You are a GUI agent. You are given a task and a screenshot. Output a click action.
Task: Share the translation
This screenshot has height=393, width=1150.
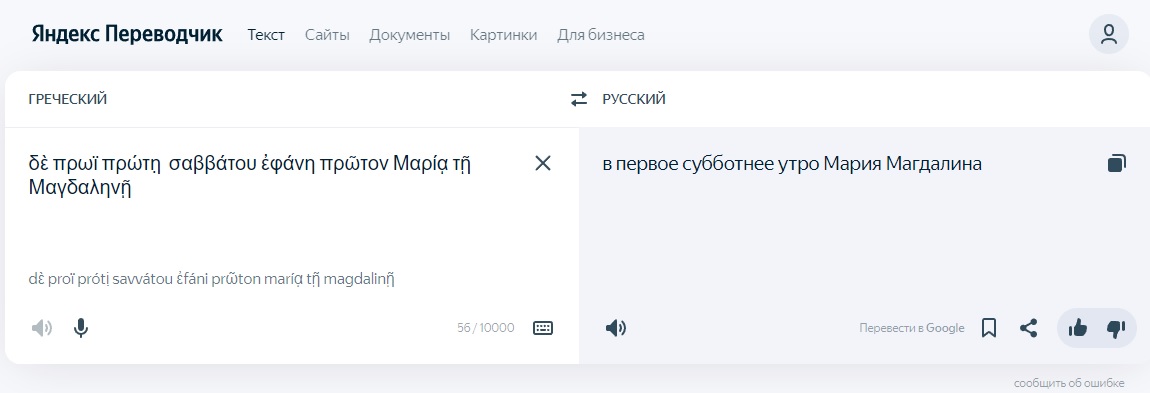coord(1028,328)
